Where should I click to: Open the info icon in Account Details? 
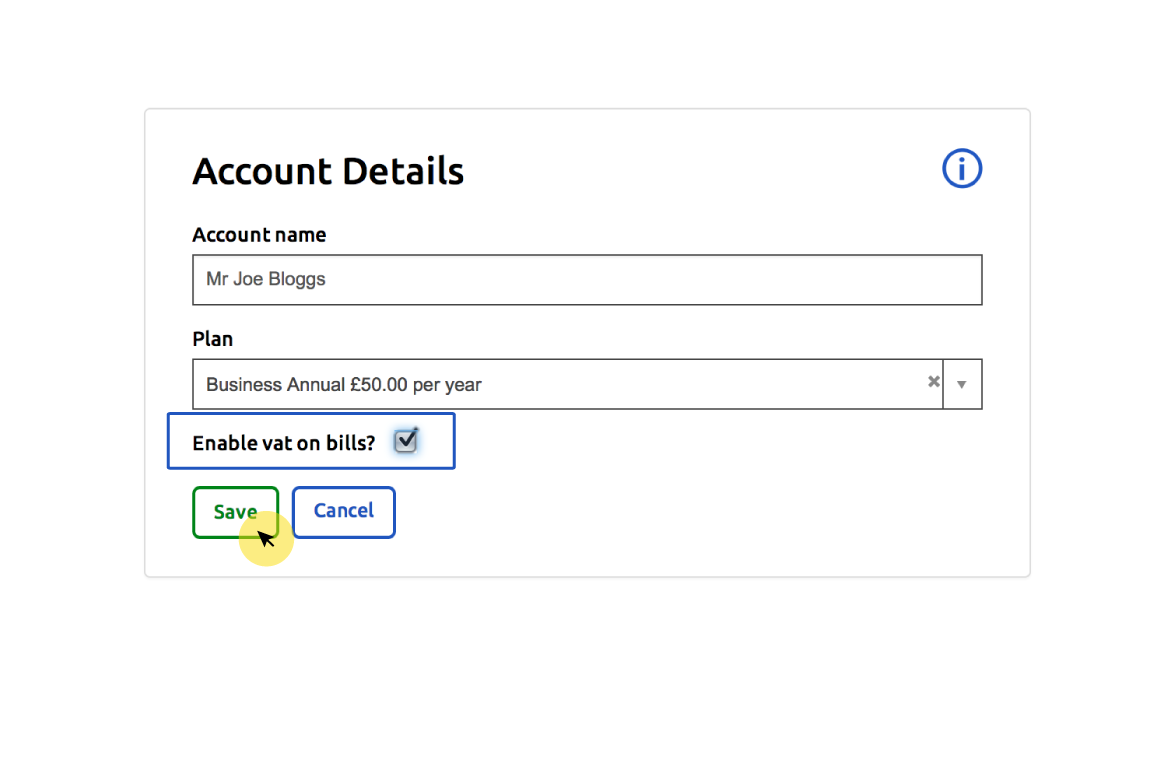tap(962, 169)
